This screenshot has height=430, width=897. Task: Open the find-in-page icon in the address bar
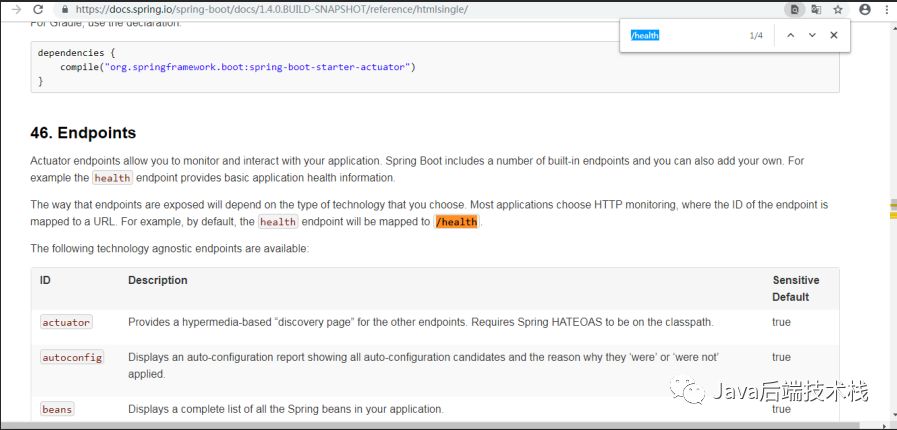click(x=795, y=10)
